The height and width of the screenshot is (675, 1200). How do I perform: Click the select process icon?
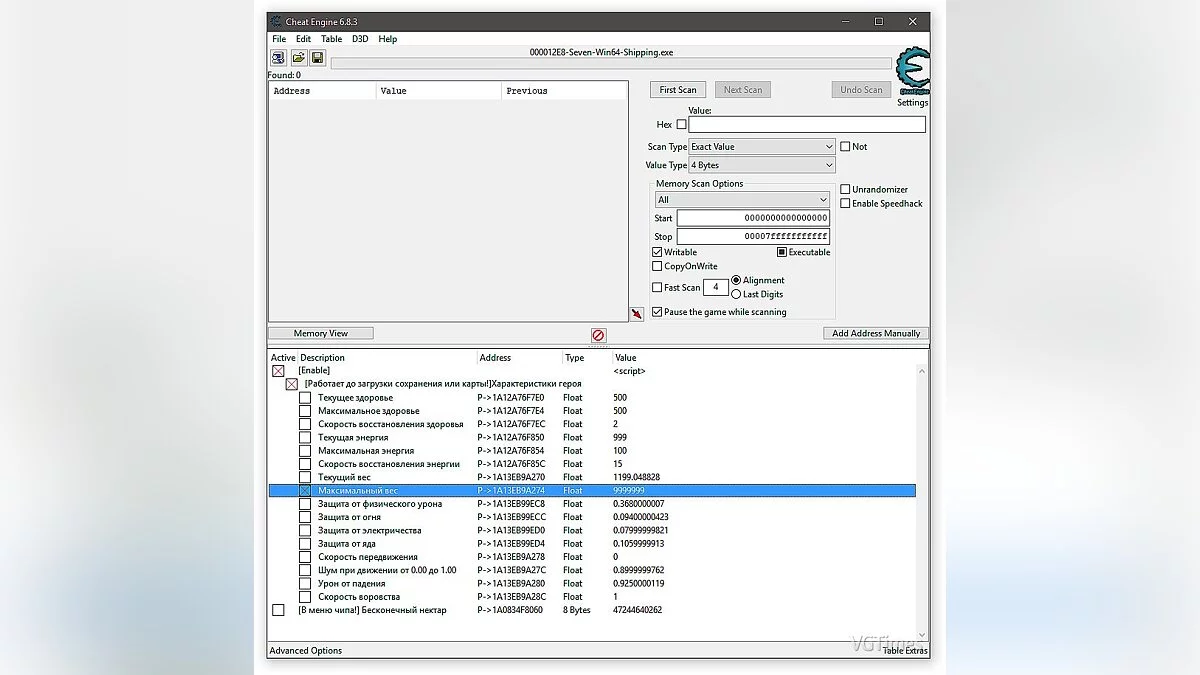pyautogui.click(x=278, y=58)
